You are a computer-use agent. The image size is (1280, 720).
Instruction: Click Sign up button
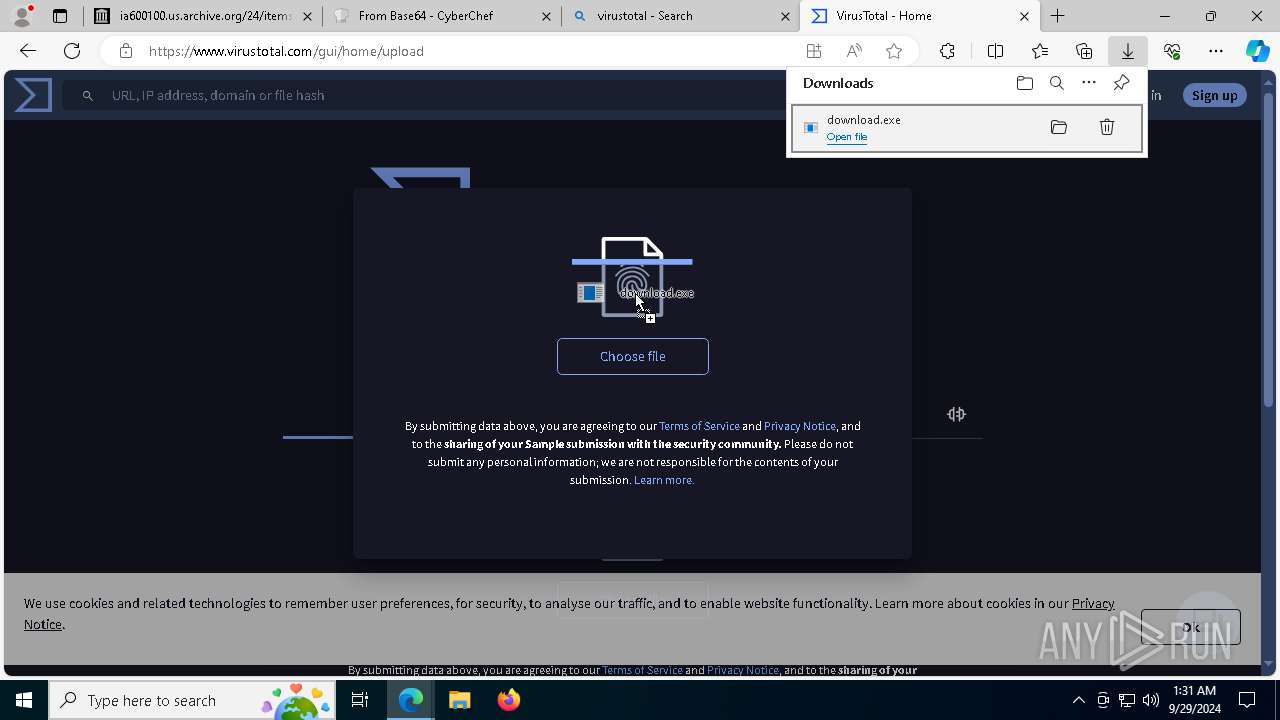1214,95
